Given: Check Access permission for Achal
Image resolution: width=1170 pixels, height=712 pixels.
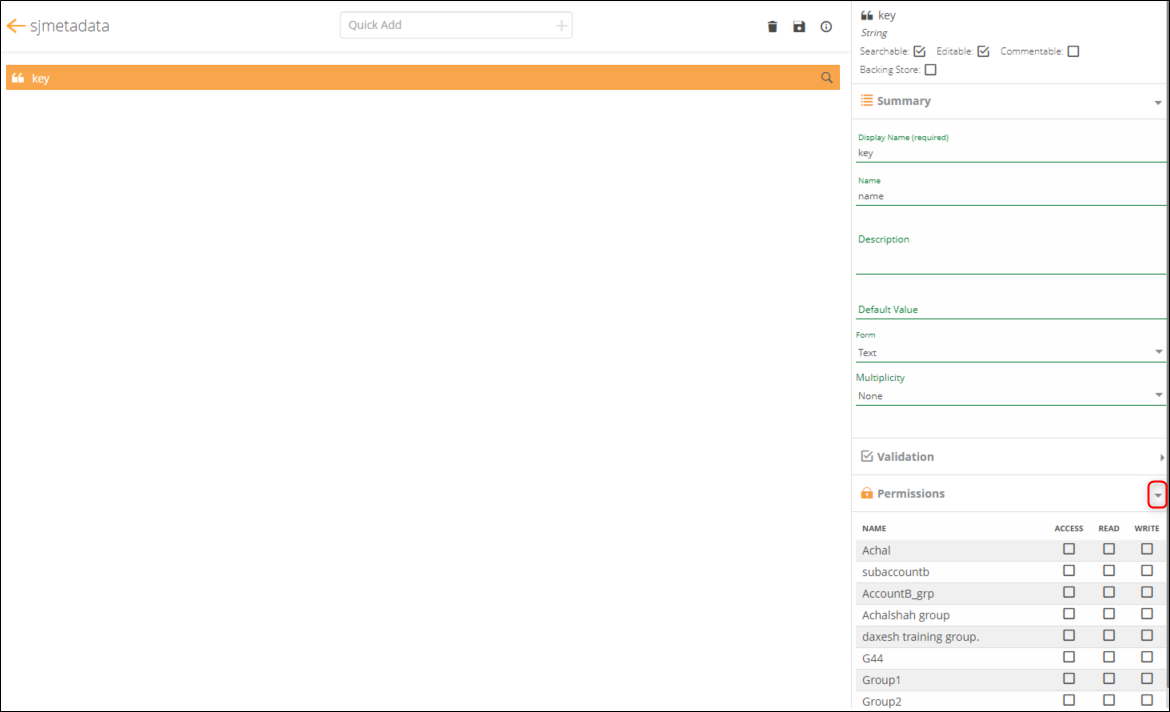Looking at the screenshot, I should [1069, 549].
